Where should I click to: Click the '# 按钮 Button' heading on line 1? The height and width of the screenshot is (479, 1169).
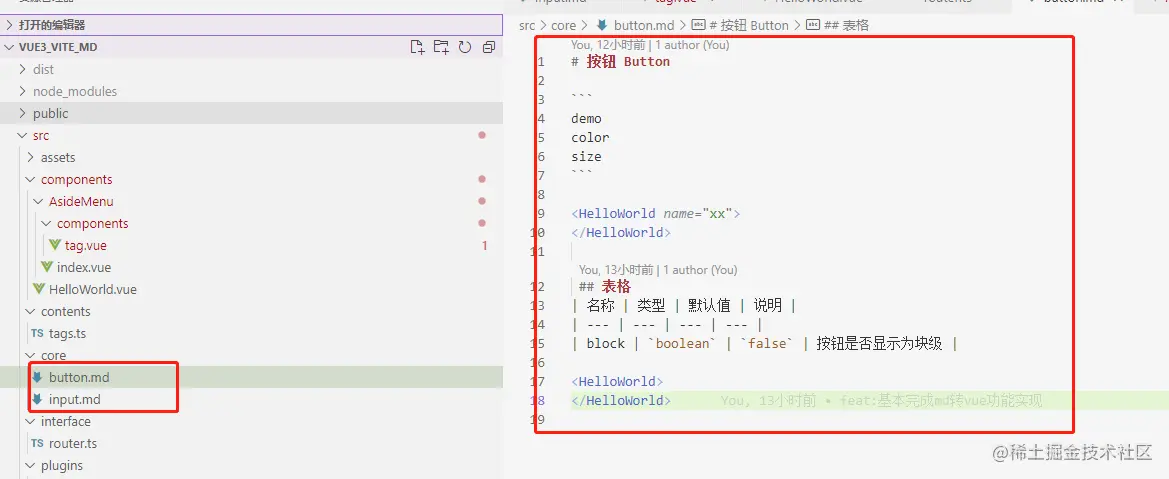(620, 62)
